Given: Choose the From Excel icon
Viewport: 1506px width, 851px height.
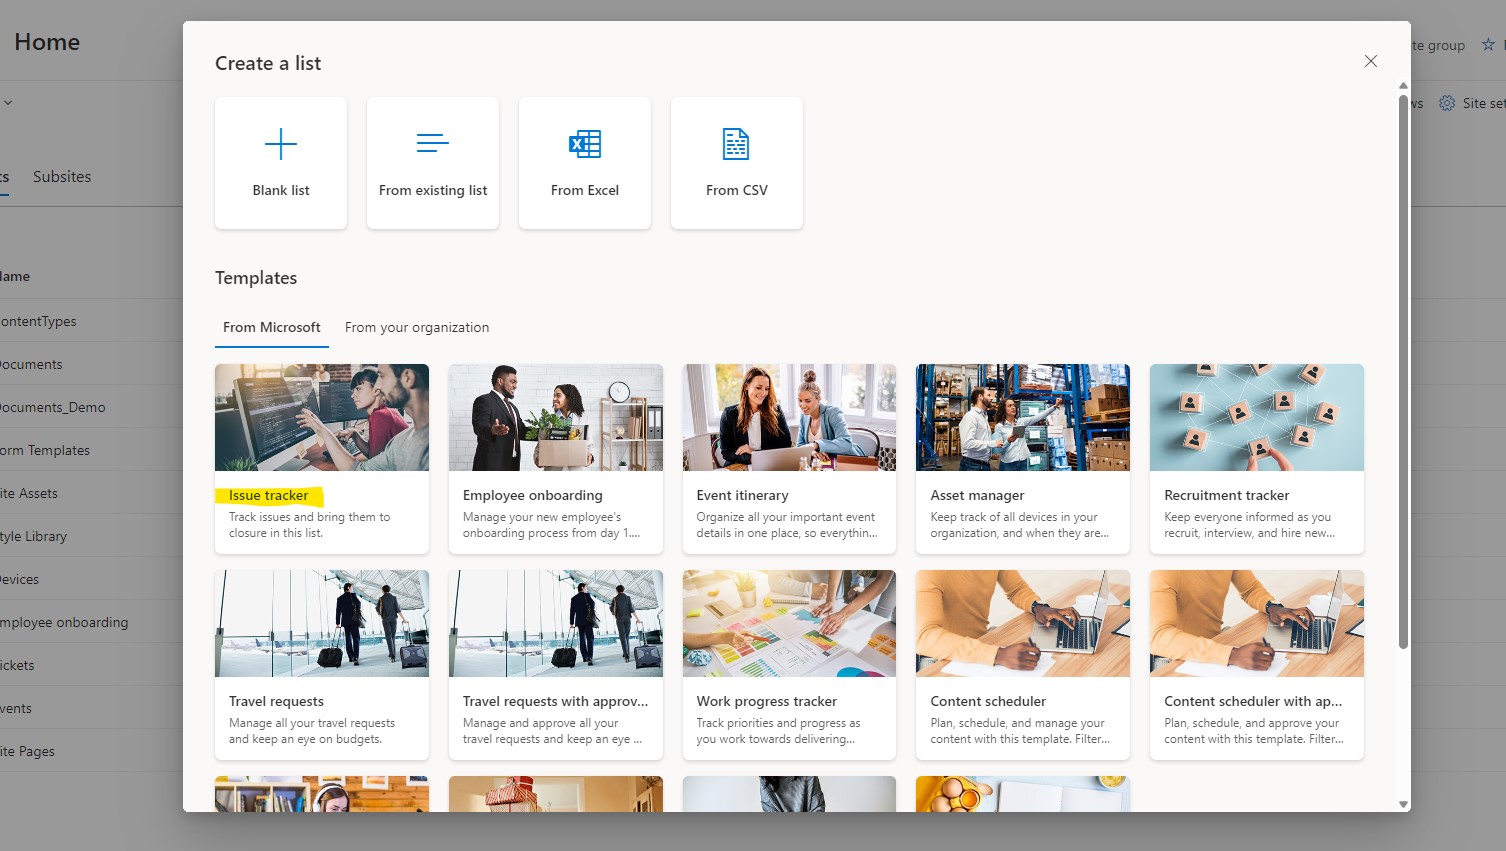Looking at the screenshot, I should coord(585,144).
